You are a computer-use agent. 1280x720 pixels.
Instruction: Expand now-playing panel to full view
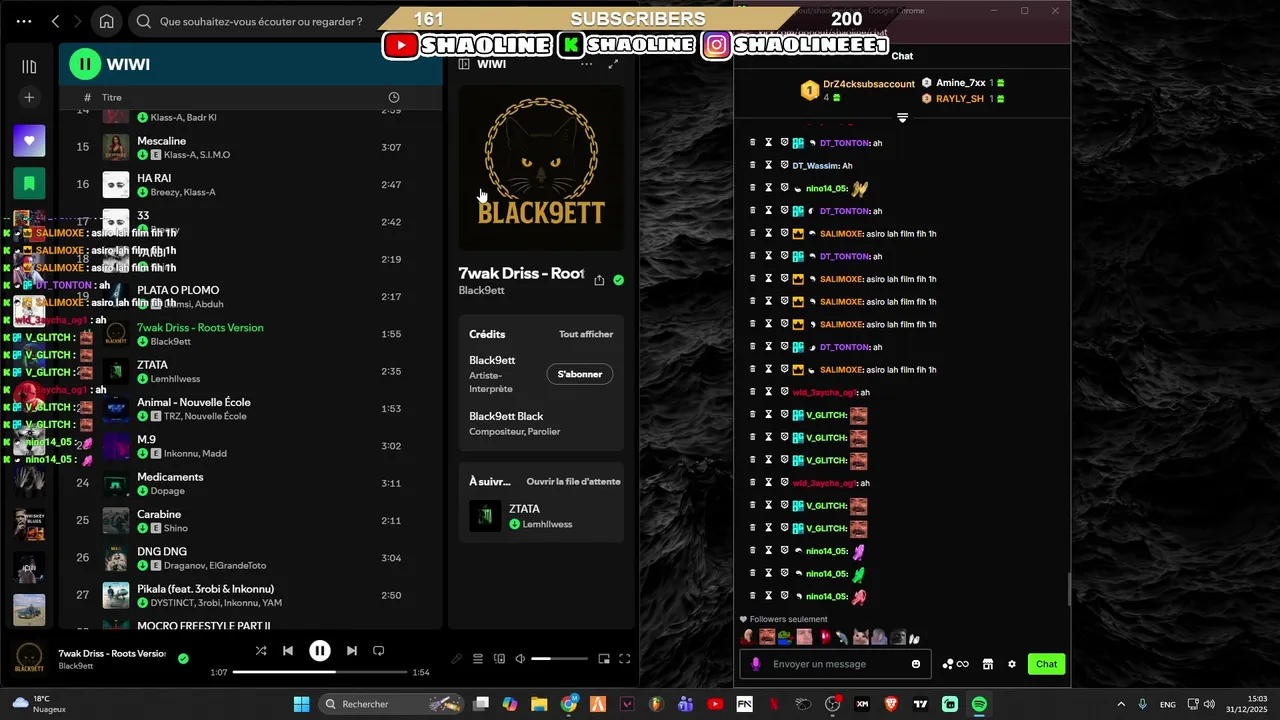(x=613, y=64)
